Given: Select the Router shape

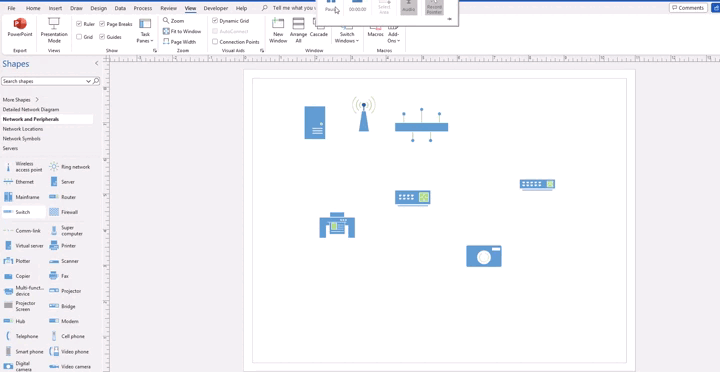Looking at the screenshot, I should tap(62, 197).
